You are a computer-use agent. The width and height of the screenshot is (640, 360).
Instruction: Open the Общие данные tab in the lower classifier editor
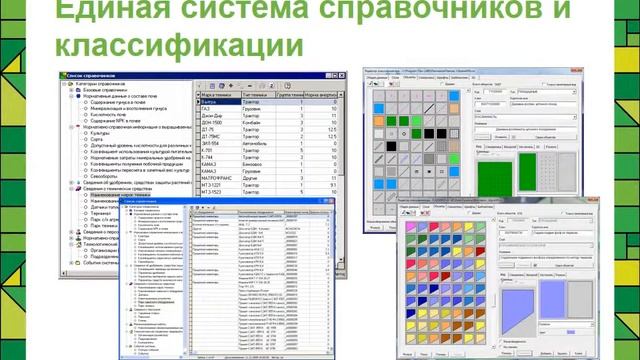click(x=409, y=207)
